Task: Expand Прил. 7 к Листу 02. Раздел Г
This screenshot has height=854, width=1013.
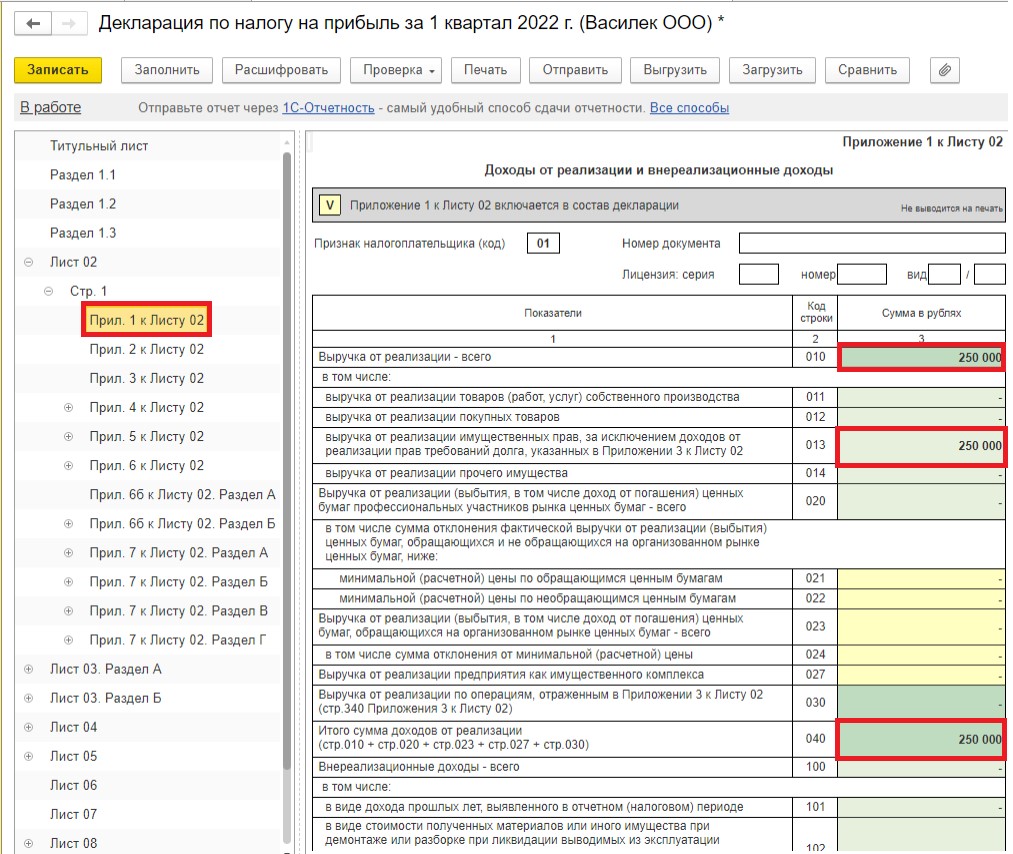Action: tap(68, 640)
